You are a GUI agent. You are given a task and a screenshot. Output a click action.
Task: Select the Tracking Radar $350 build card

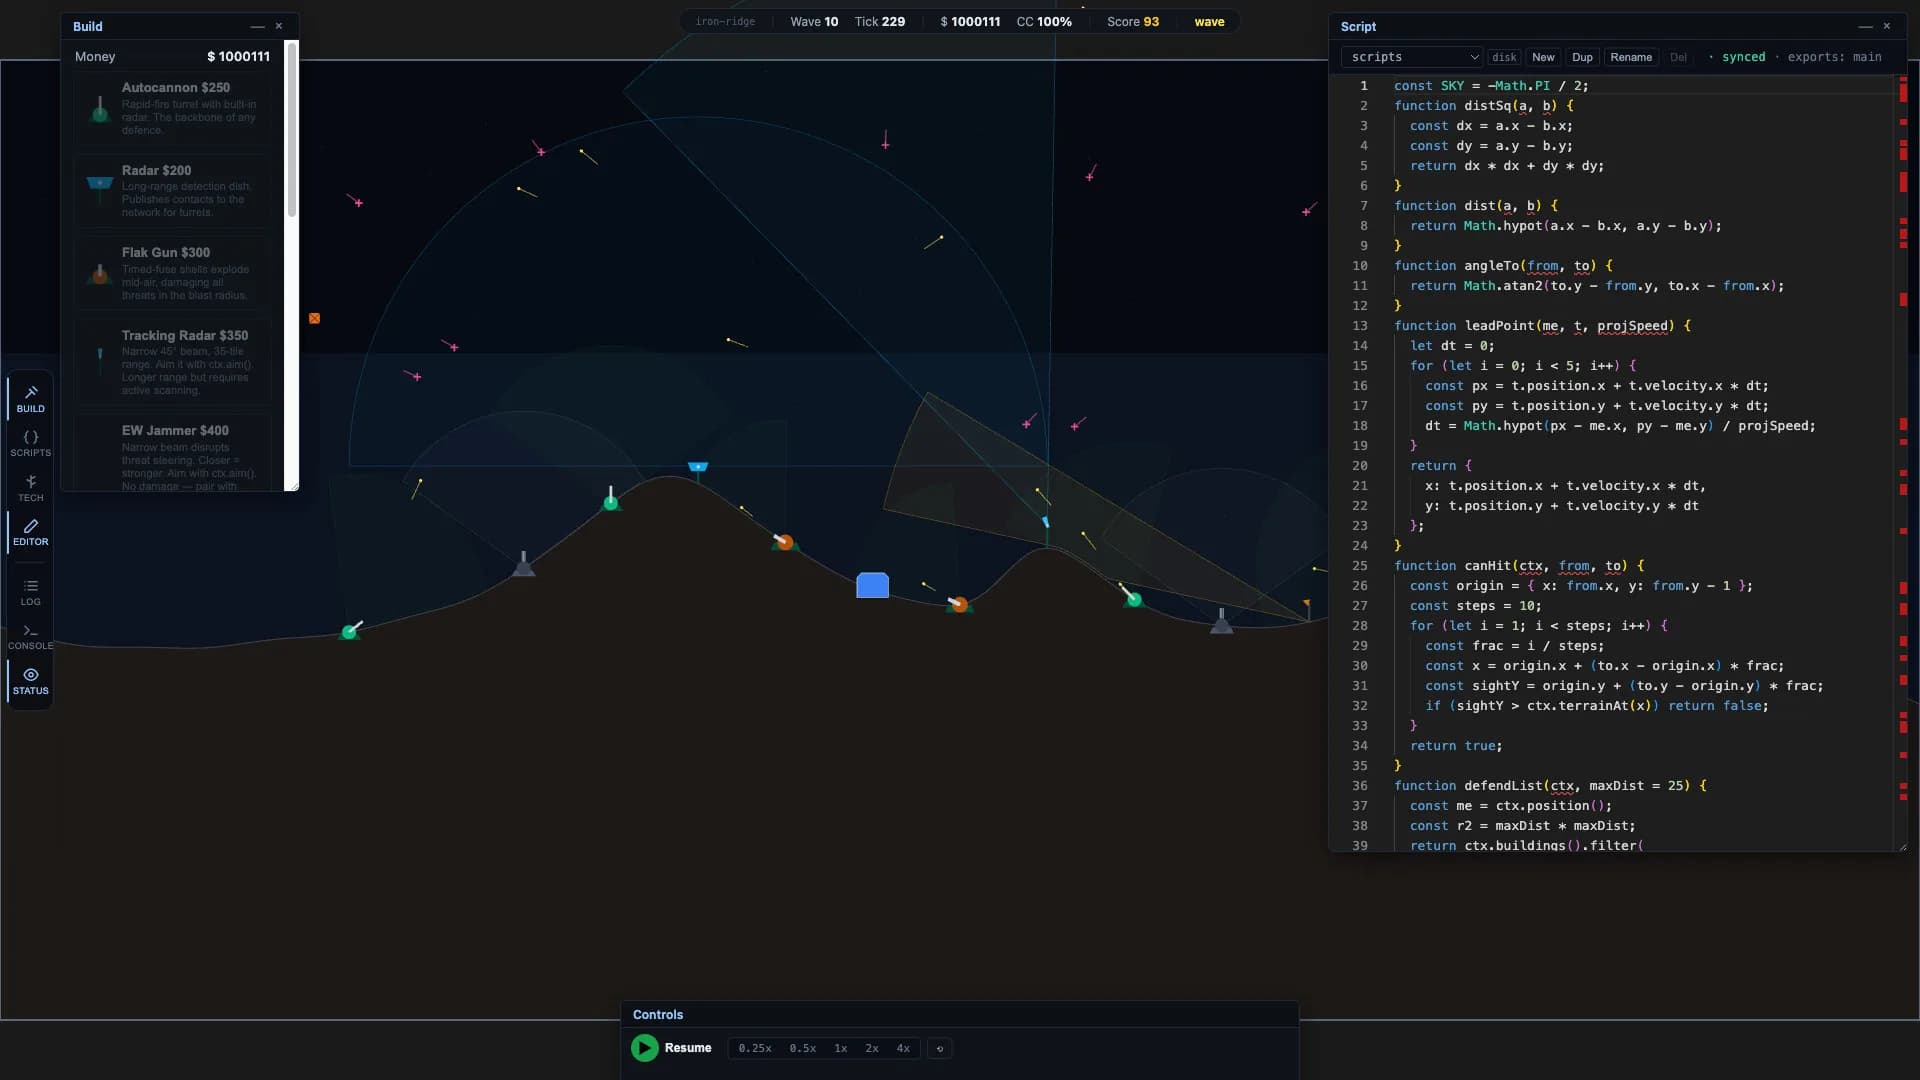(173, 362)
